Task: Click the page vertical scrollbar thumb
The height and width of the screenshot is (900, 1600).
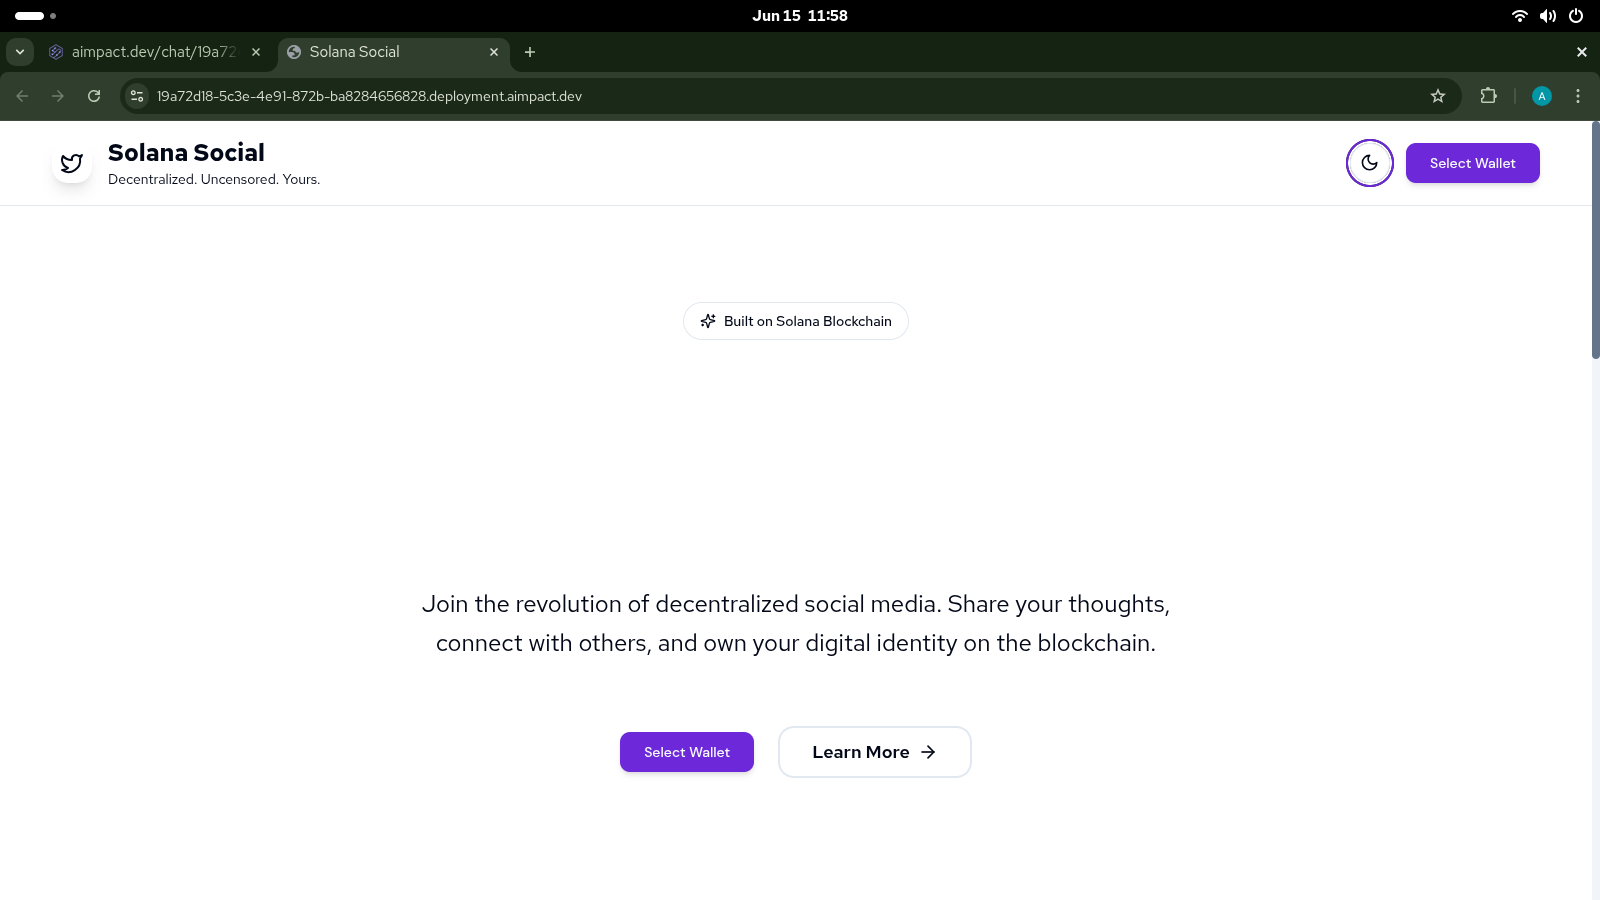Action: (x=1596, y=240)
